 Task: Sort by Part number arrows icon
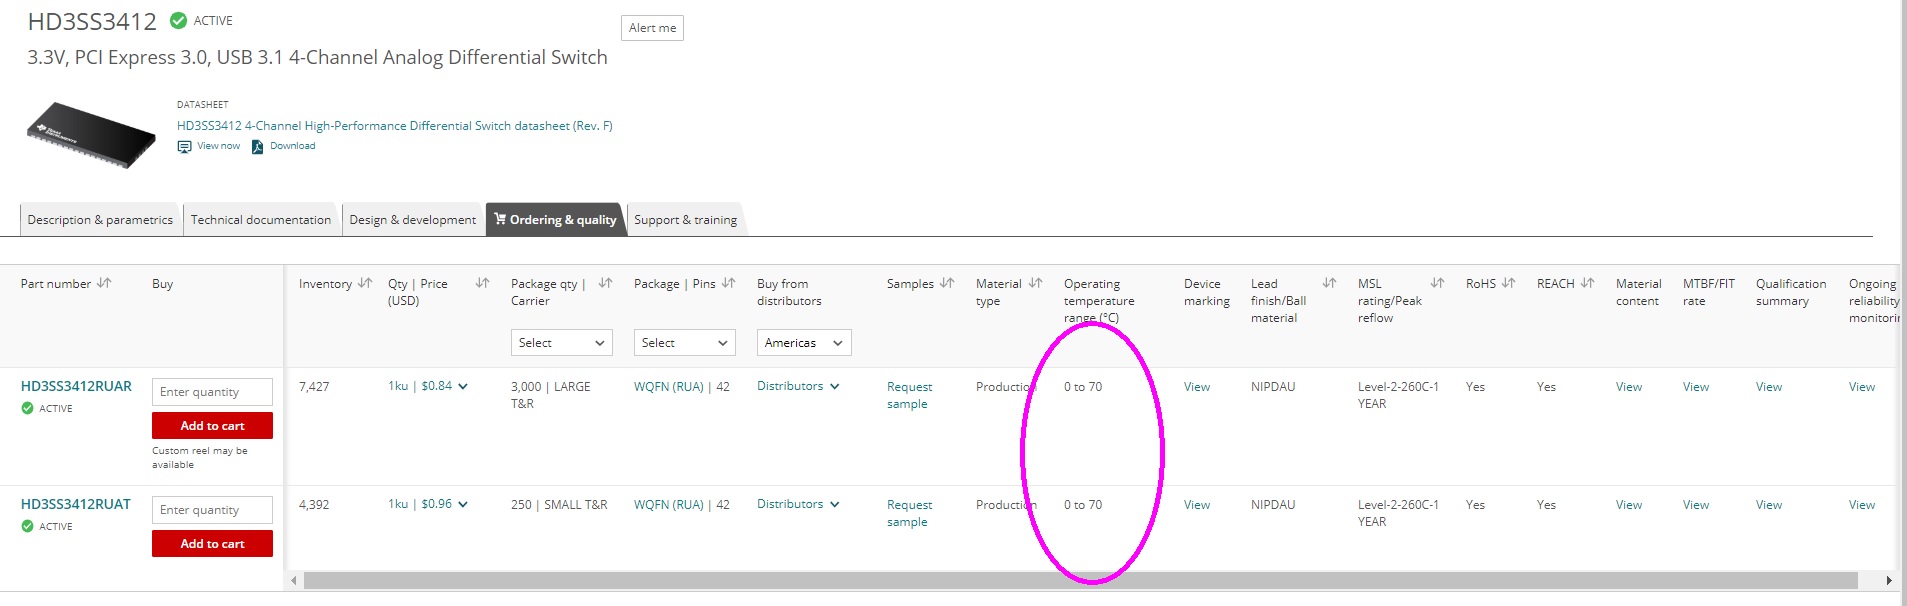tap(104, 283)
